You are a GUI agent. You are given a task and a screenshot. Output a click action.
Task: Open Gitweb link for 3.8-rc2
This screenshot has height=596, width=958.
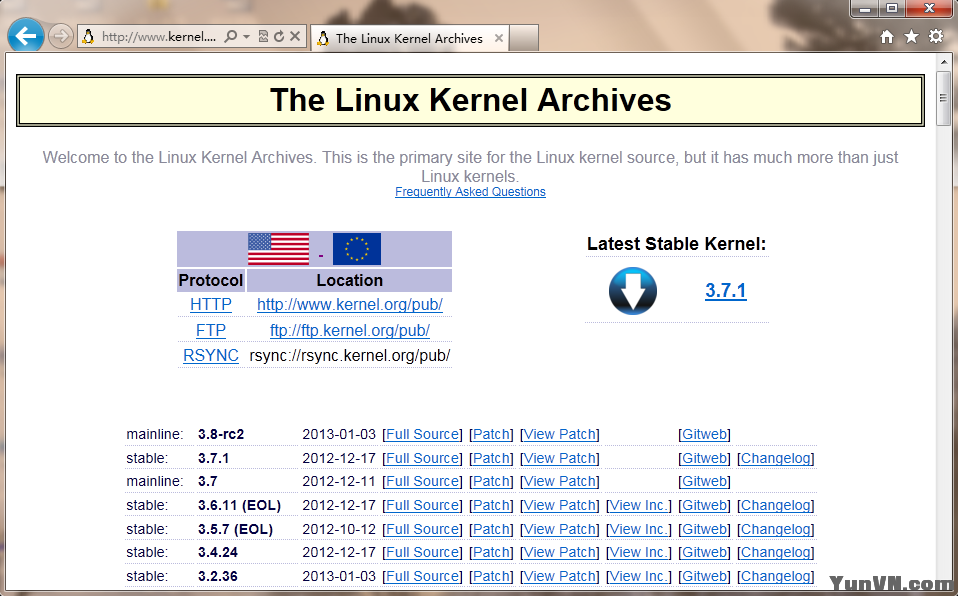click(x=704, y=434)
